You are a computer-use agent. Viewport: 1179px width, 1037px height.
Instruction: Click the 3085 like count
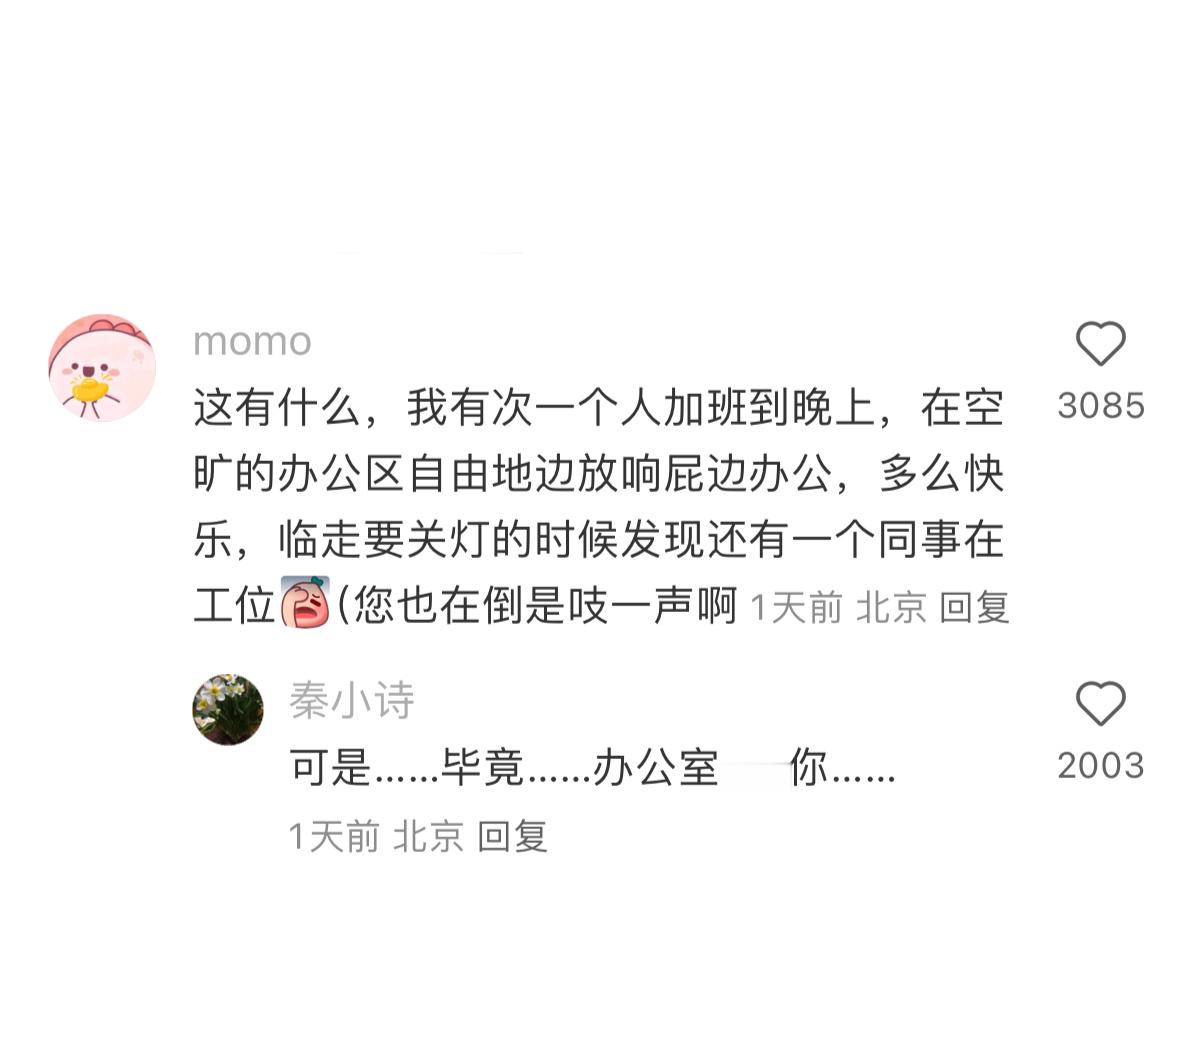pyautogui.click(x=1101, y=405)
